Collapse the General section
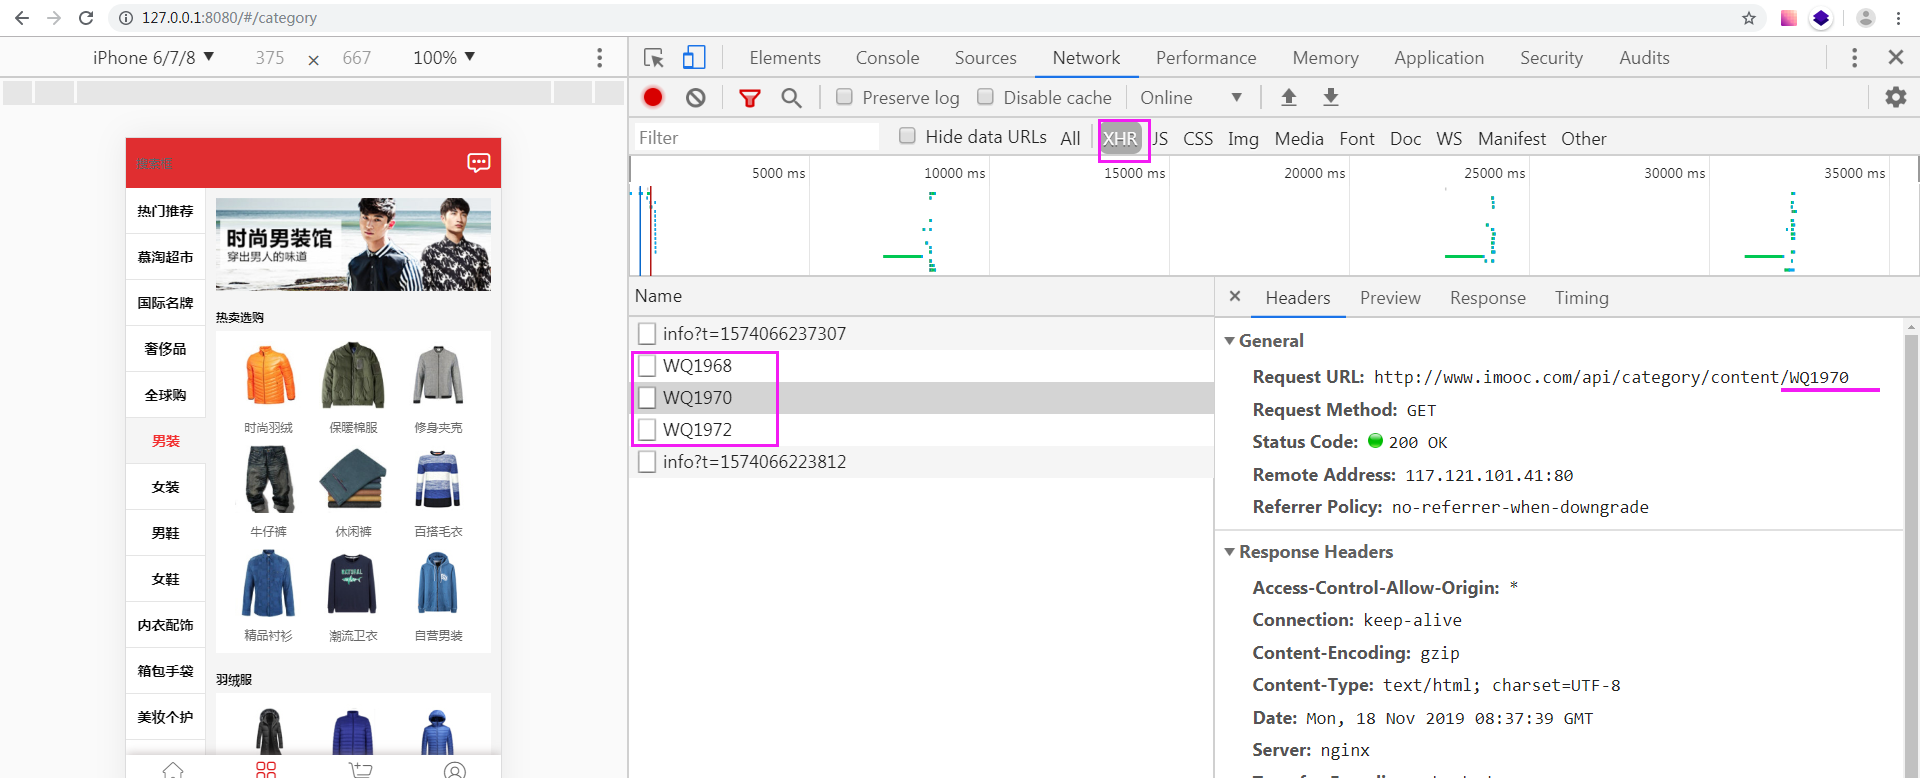 point(1230,341)
